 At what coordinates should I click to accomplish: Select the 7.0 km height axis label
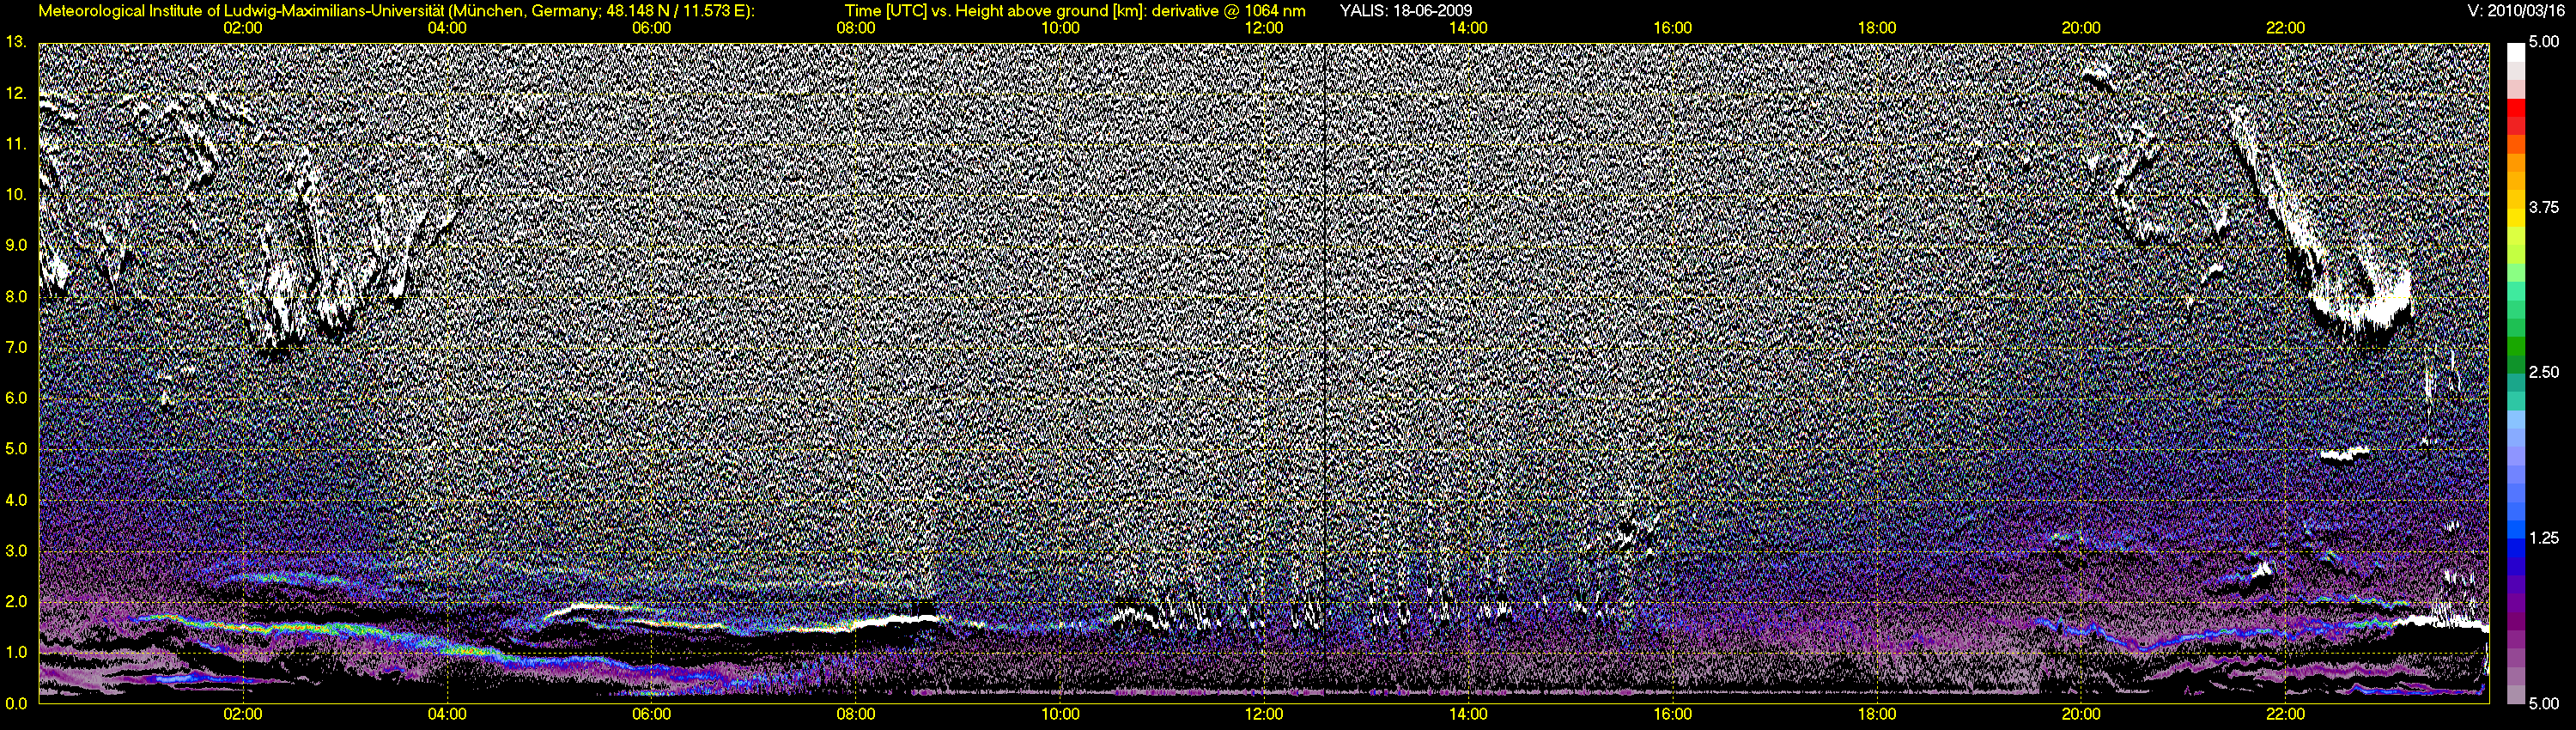[16, 347]
